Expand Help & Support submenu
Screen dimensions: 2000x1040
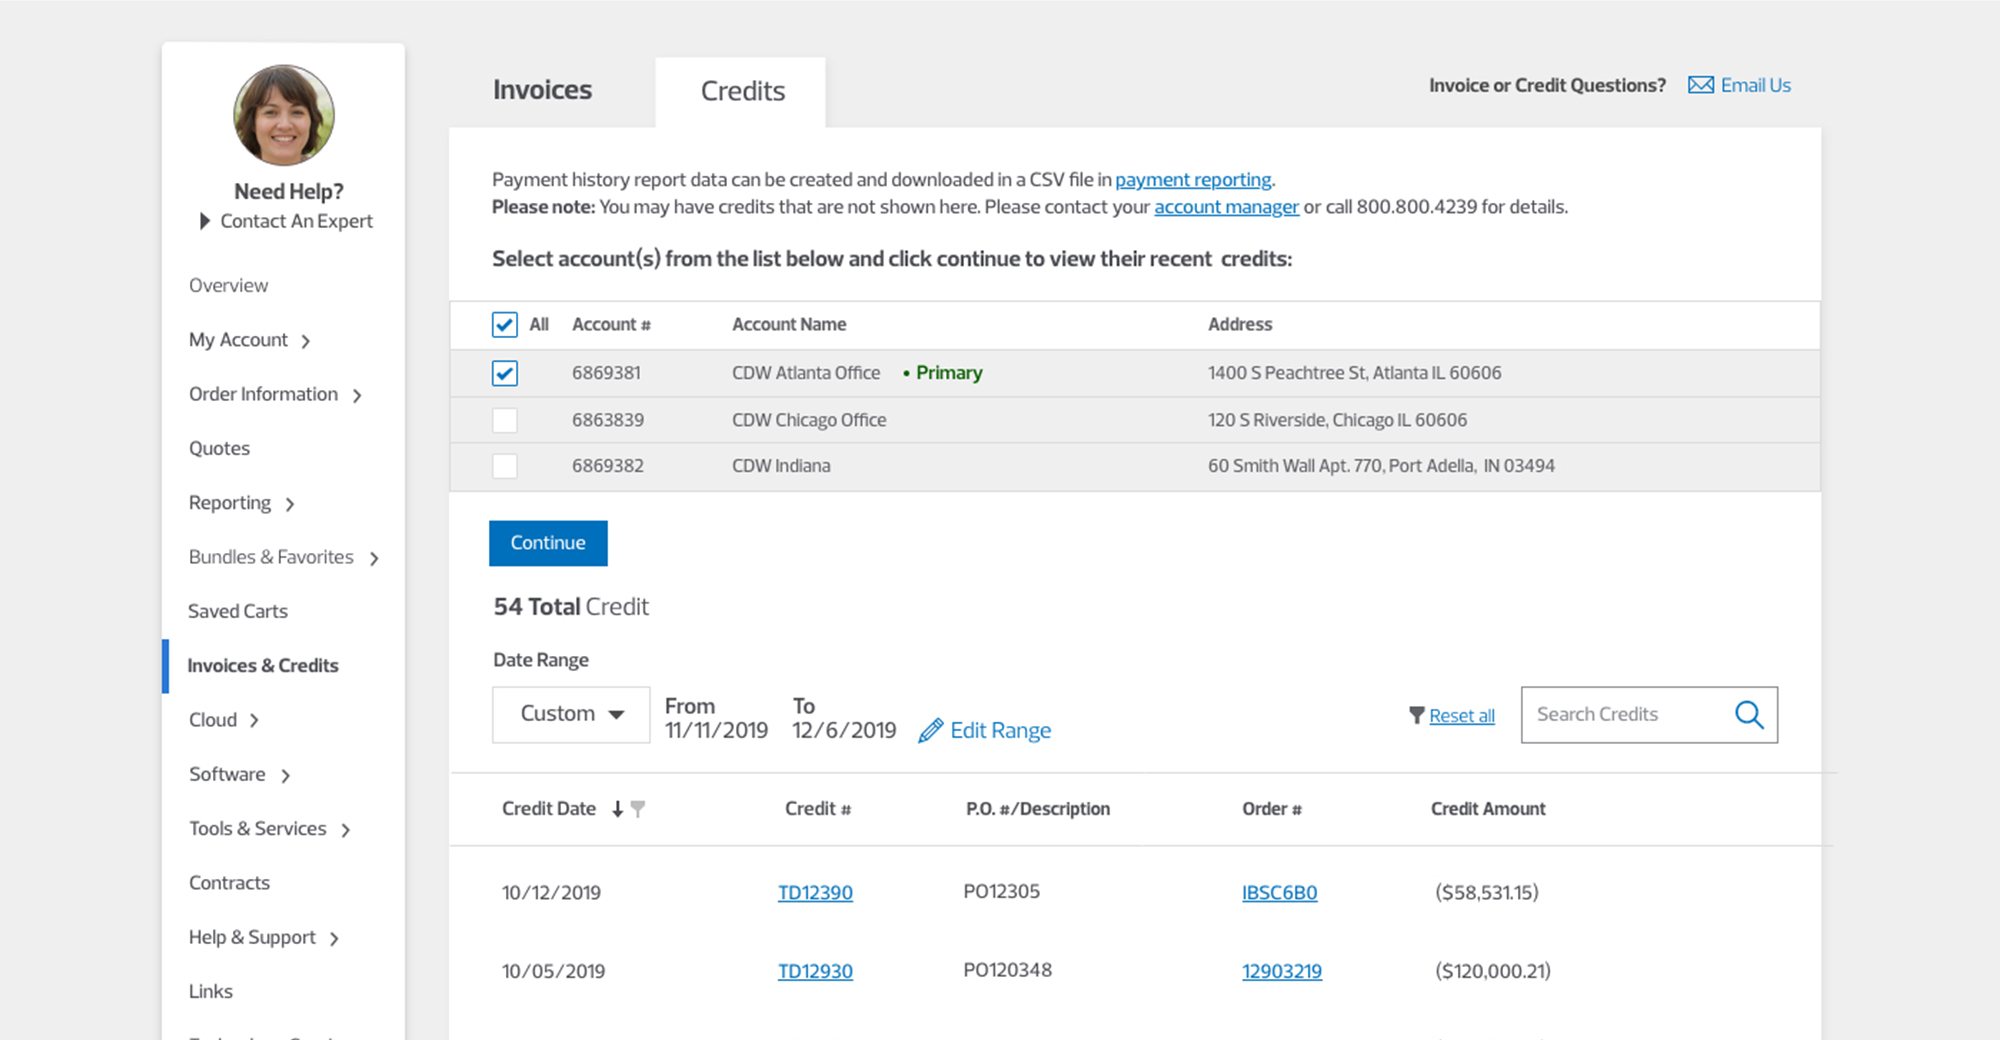pyautogui.click(x=334, y=938)
